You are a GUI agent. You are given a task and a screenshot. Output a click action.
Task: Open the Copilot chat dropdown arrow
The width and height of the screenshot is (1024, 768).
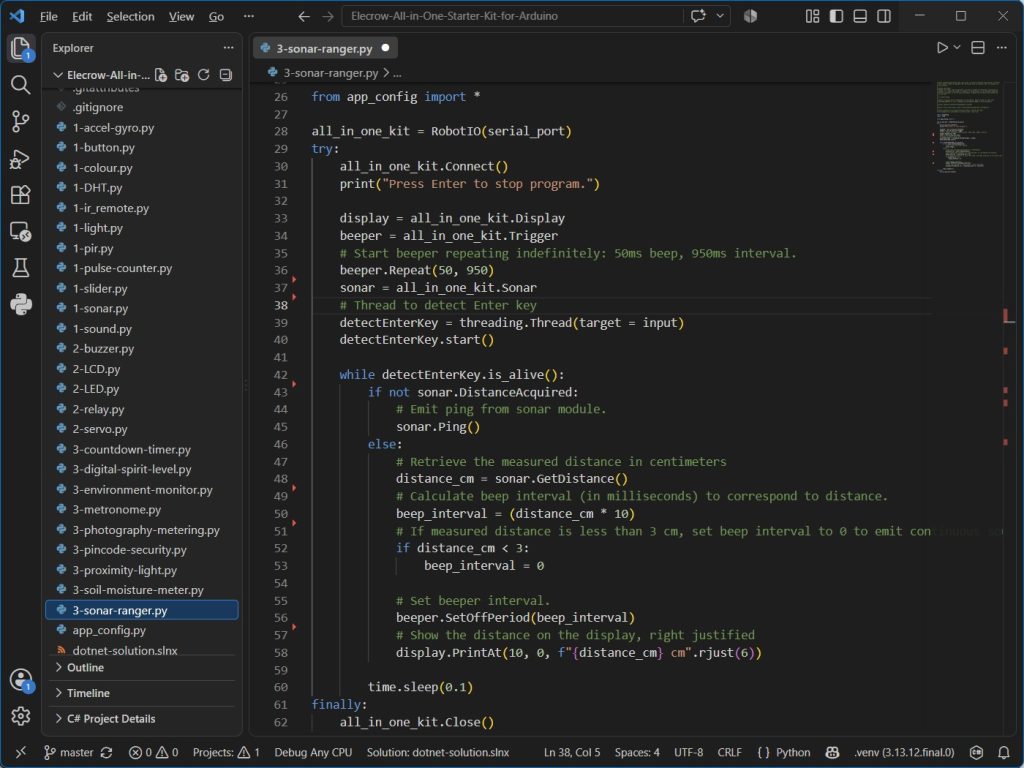[720, 16]
